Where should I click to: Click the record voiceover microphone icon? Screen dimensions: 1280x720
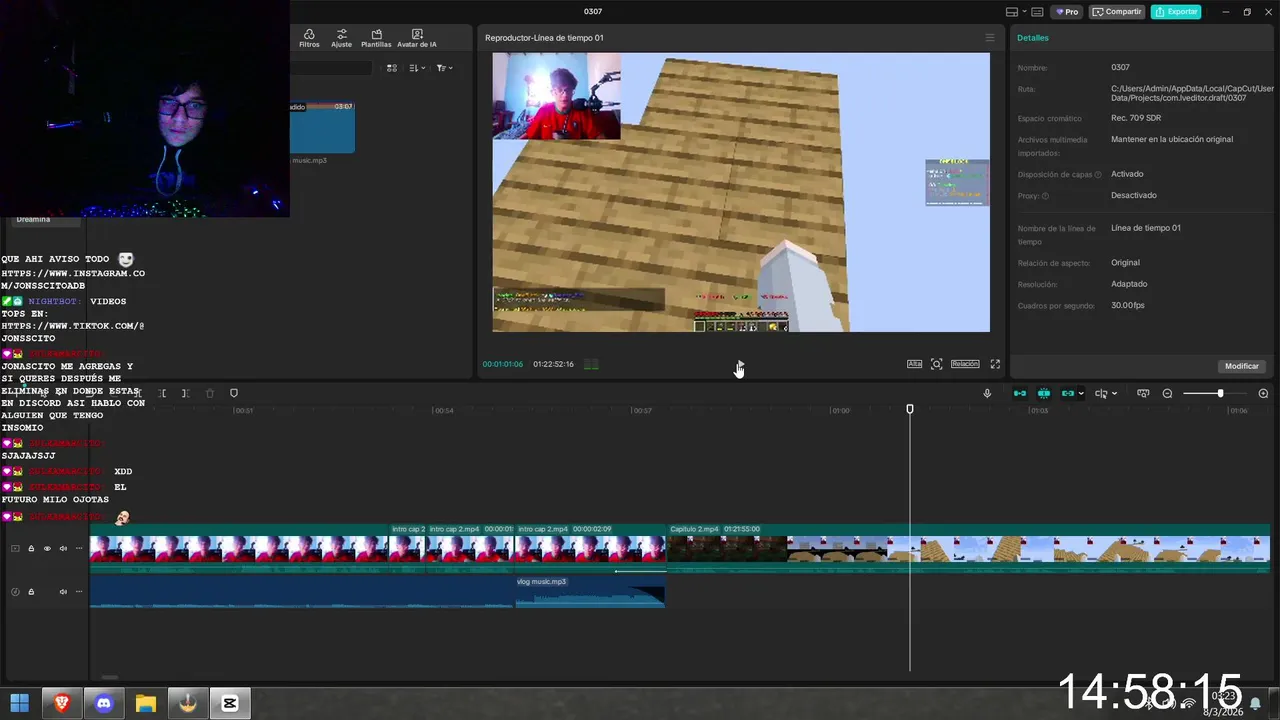987,393
